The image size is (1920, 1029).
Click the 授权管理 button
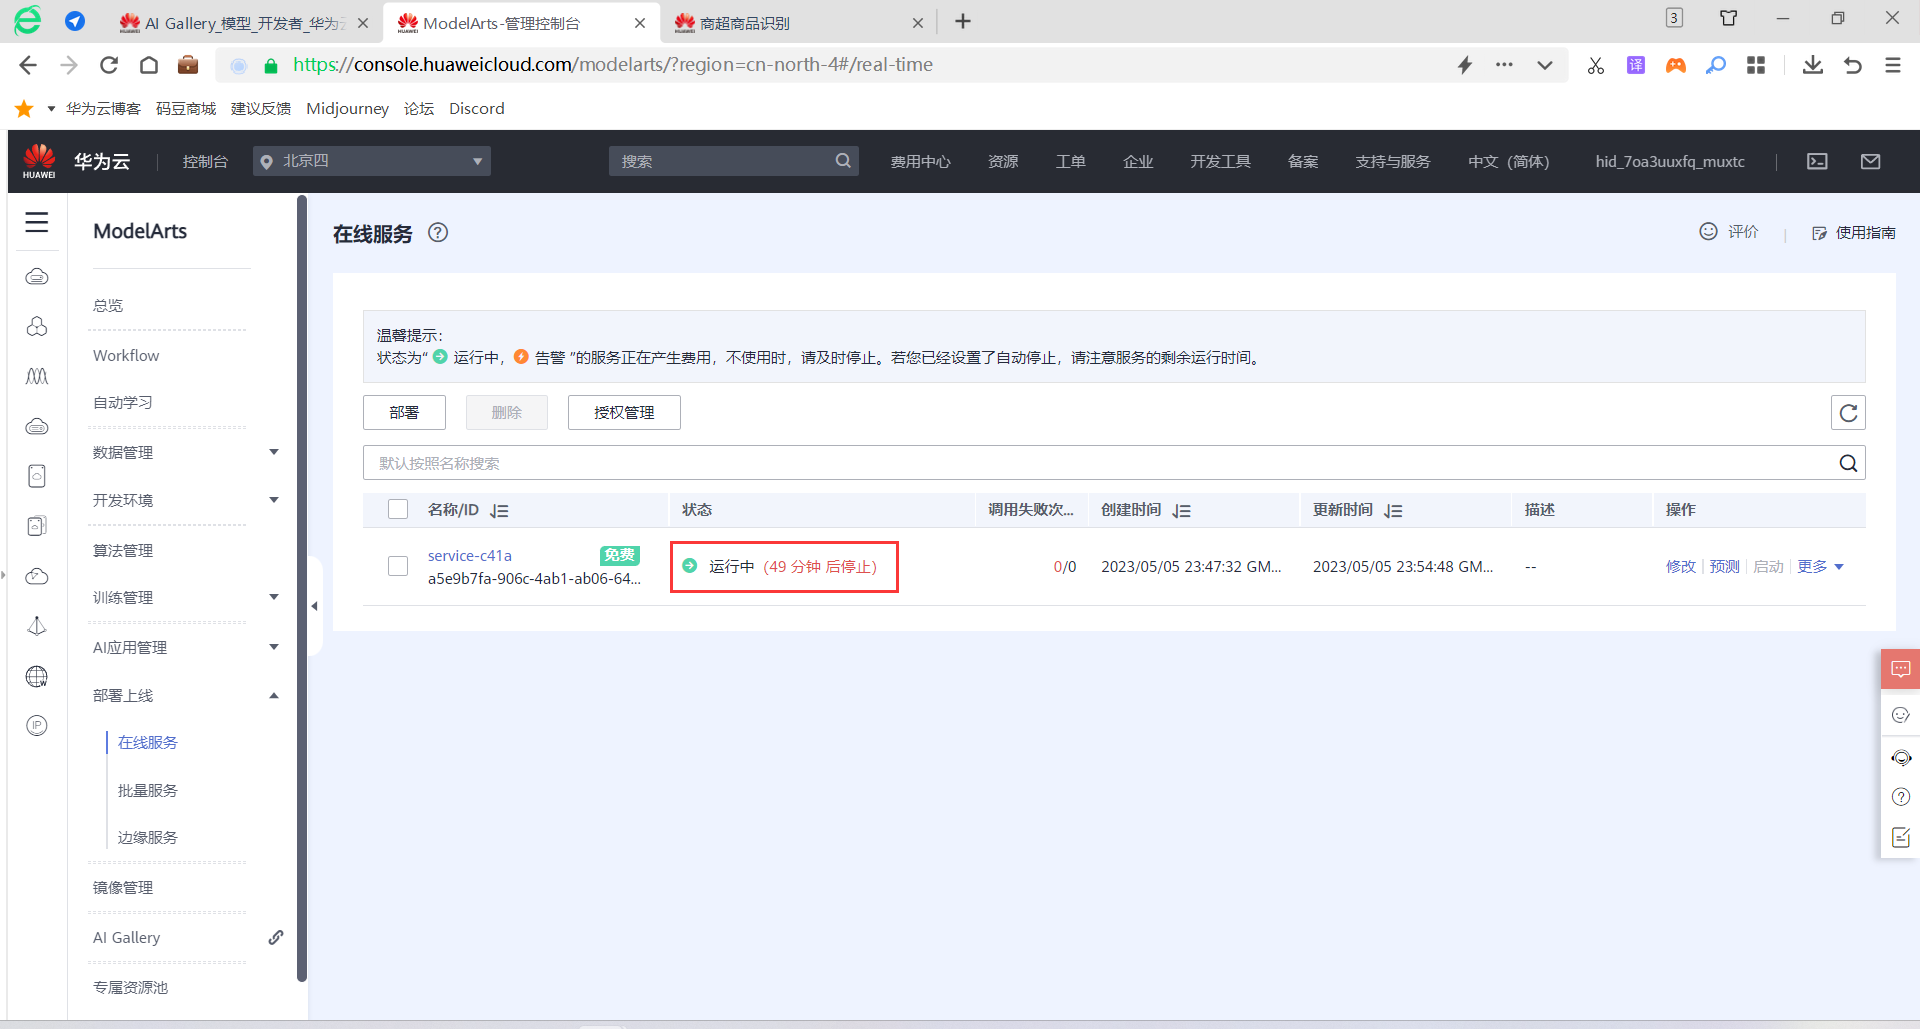click(624, 413)
